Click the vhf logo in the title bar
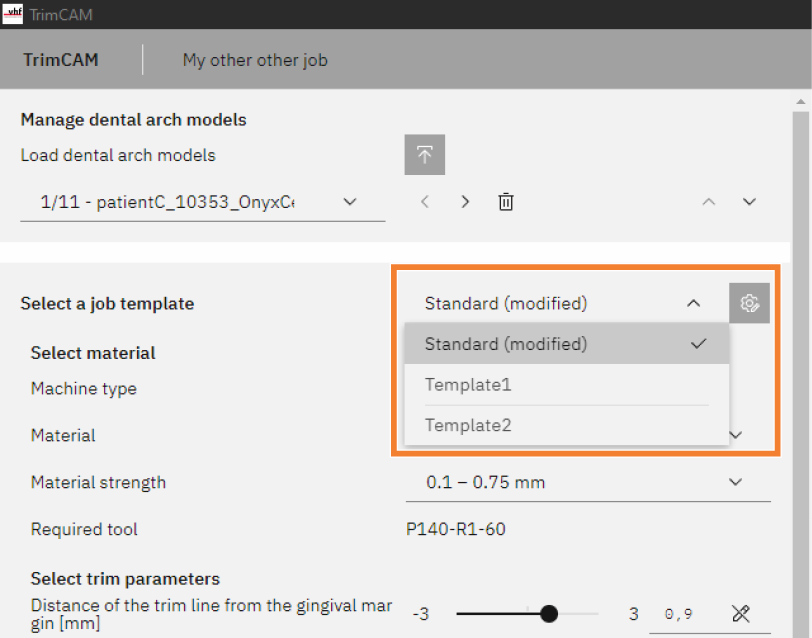This screenshot has width=812, height=638. coord(13,14)
